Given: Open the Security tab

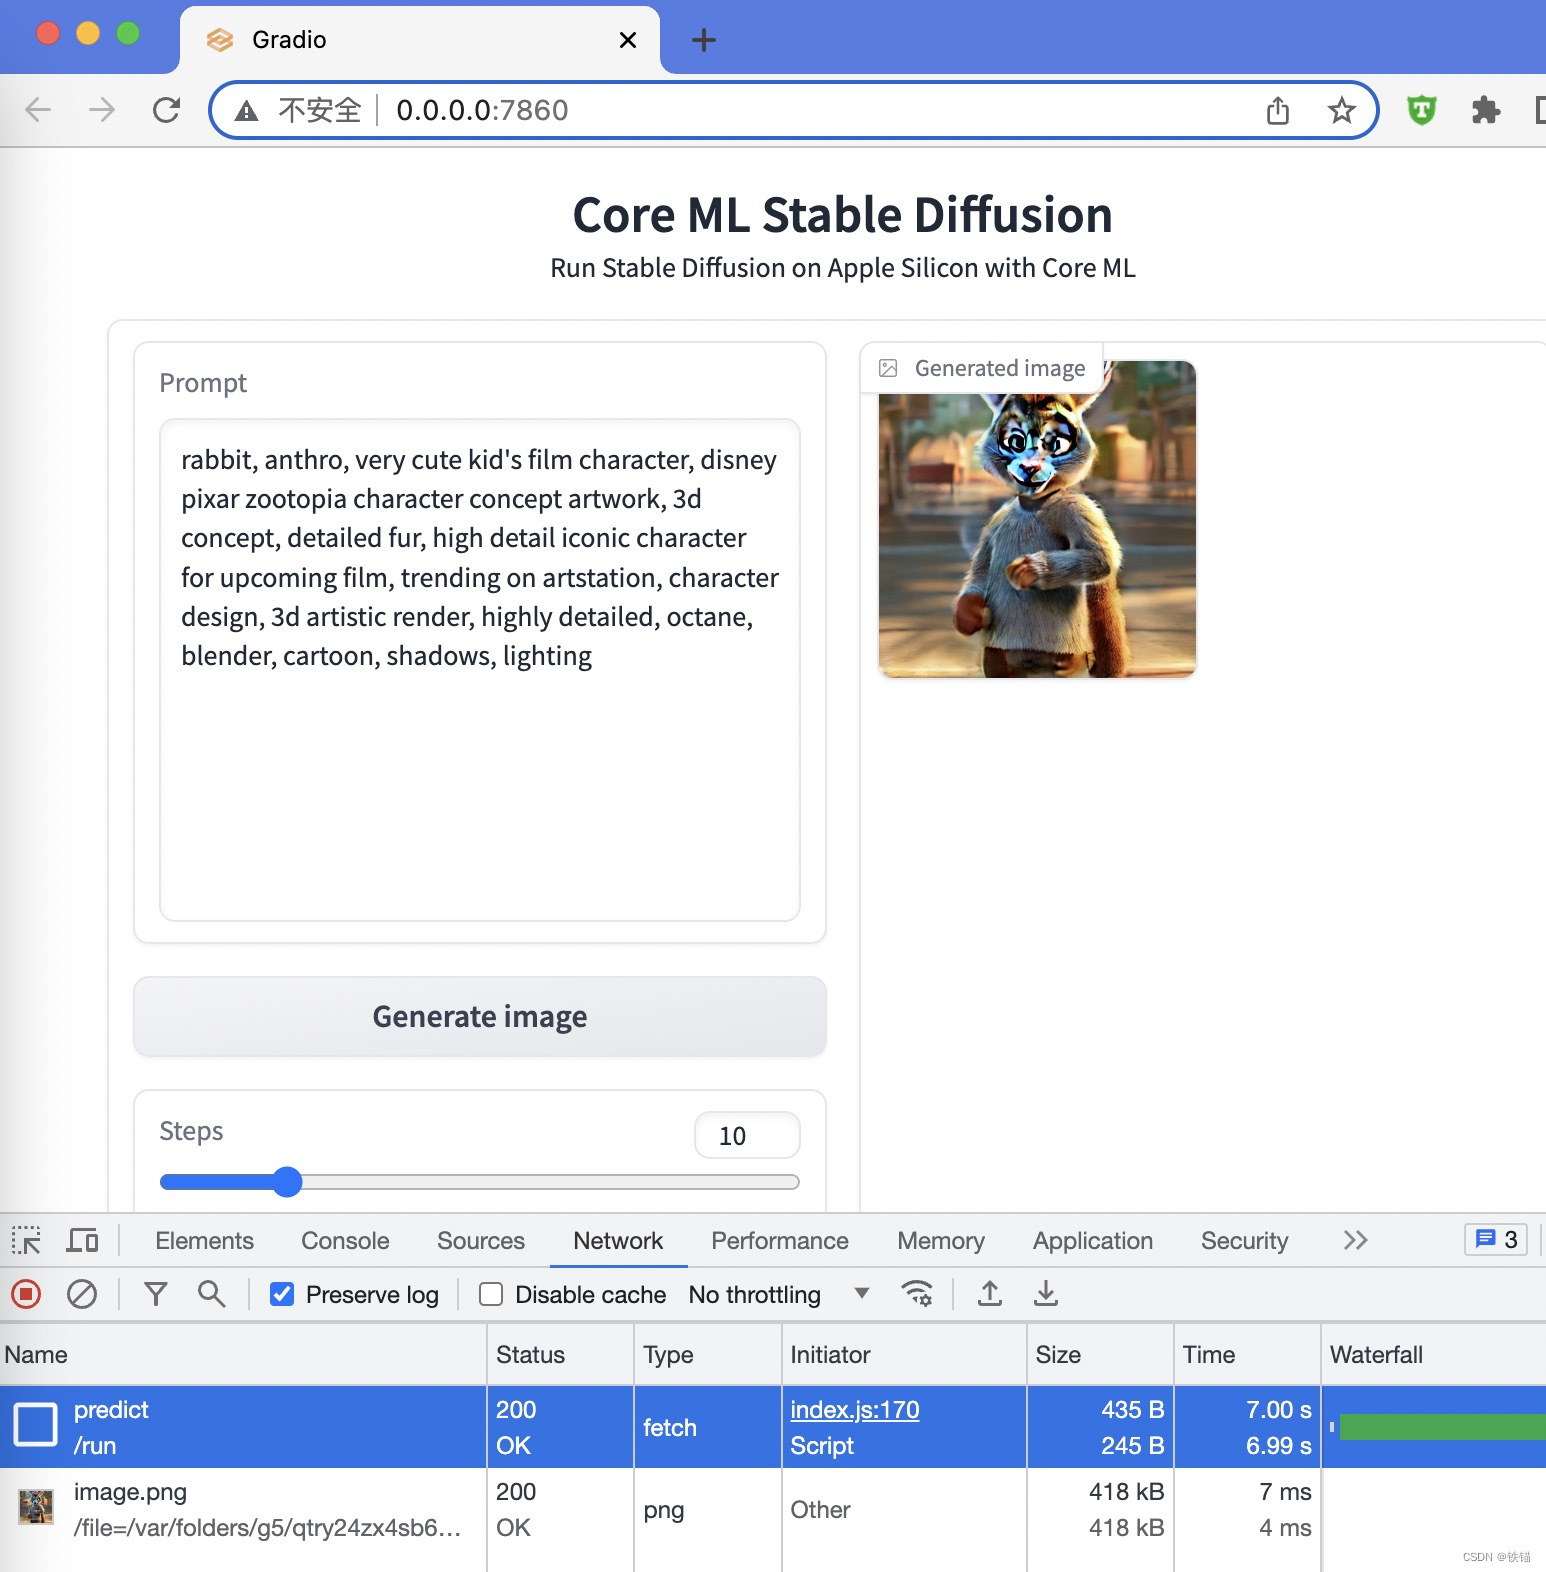Looking at the screenshot, I should tap(1245, 1240).
